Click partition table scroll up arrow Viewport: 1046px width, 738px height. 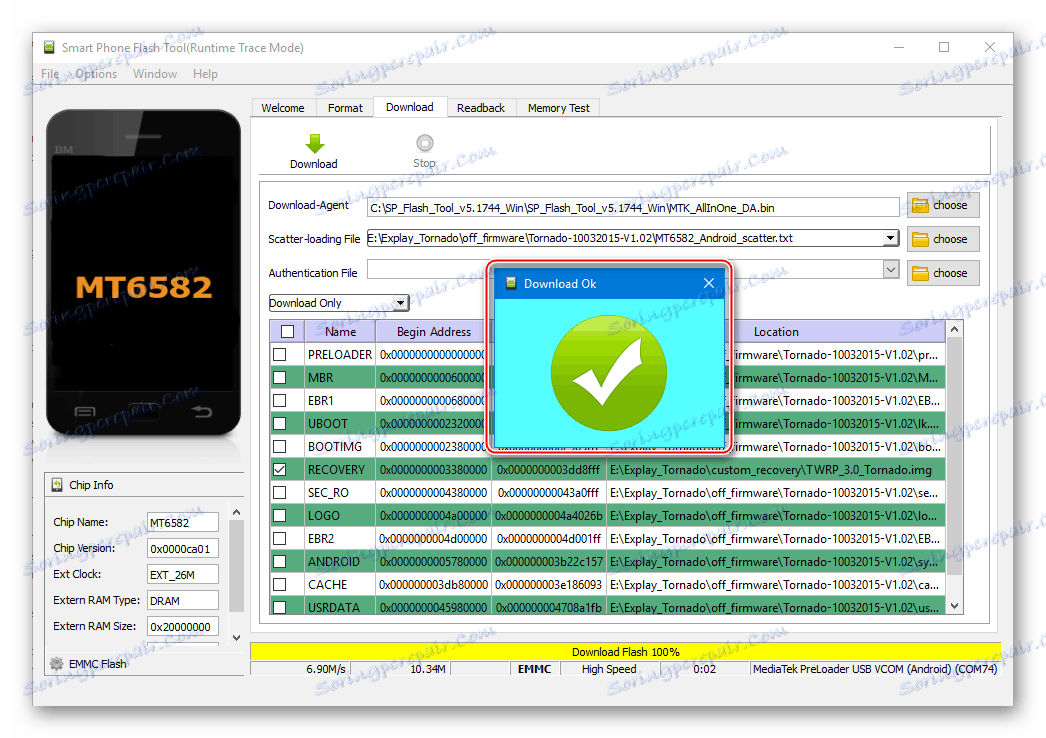(954, 330)
